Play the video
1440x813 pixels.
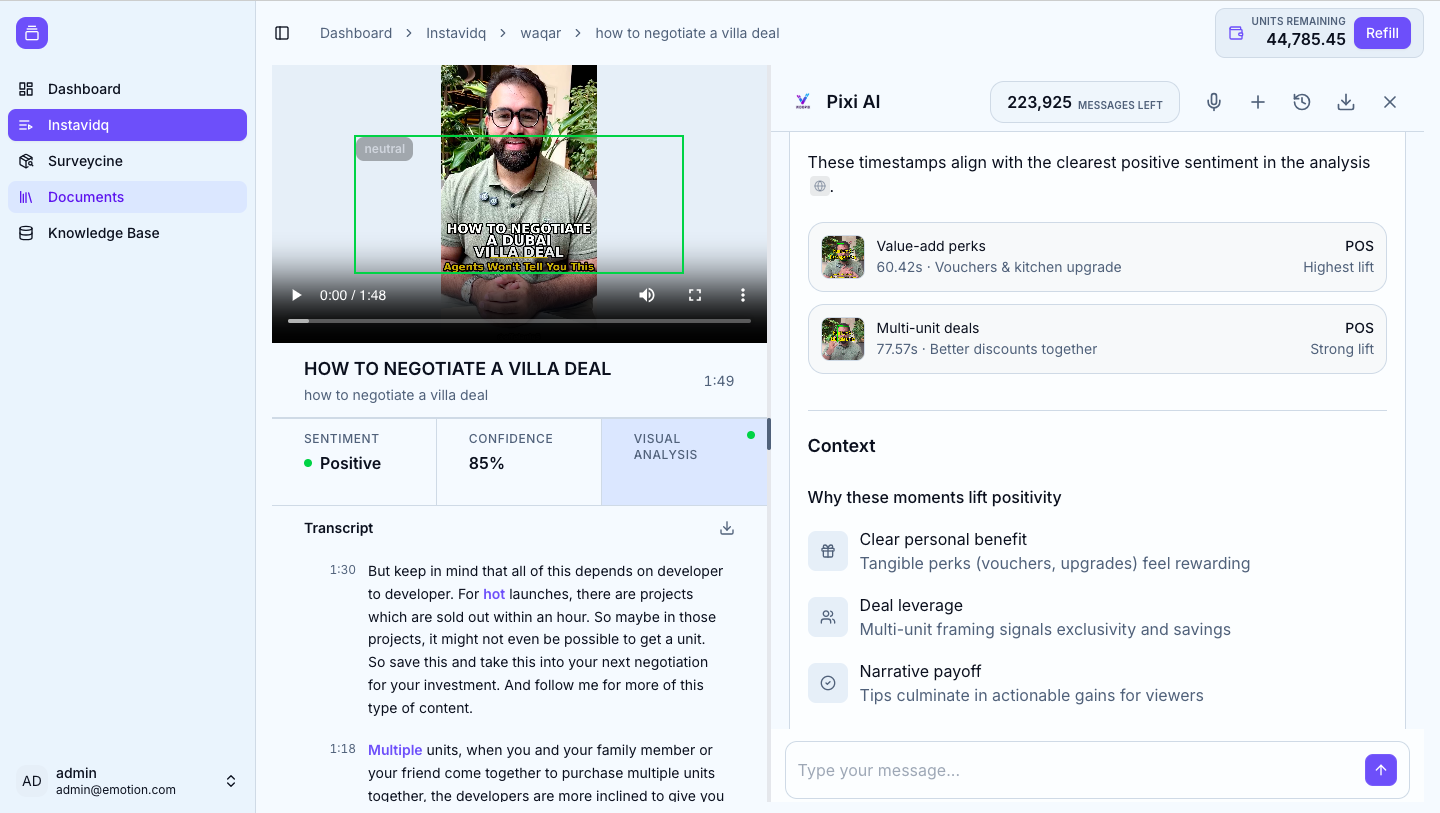tap(296, 295)
